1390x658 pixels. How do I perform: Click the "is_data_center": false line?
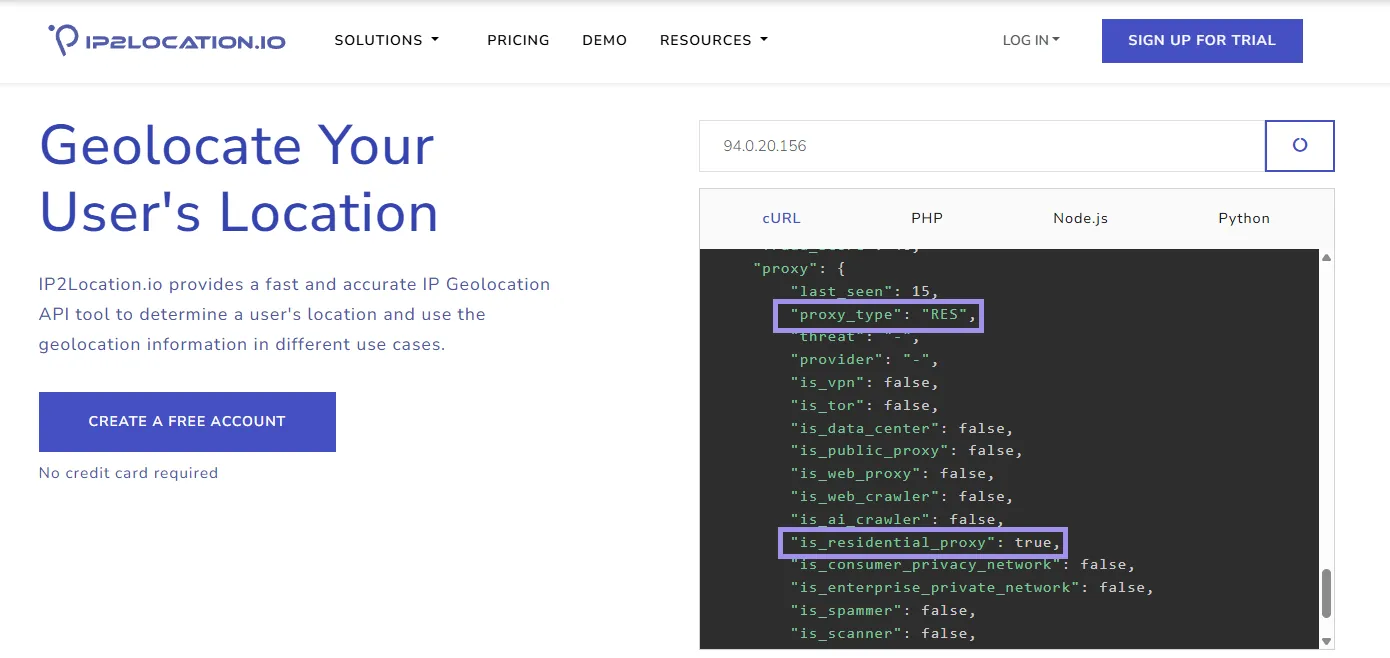902,428
